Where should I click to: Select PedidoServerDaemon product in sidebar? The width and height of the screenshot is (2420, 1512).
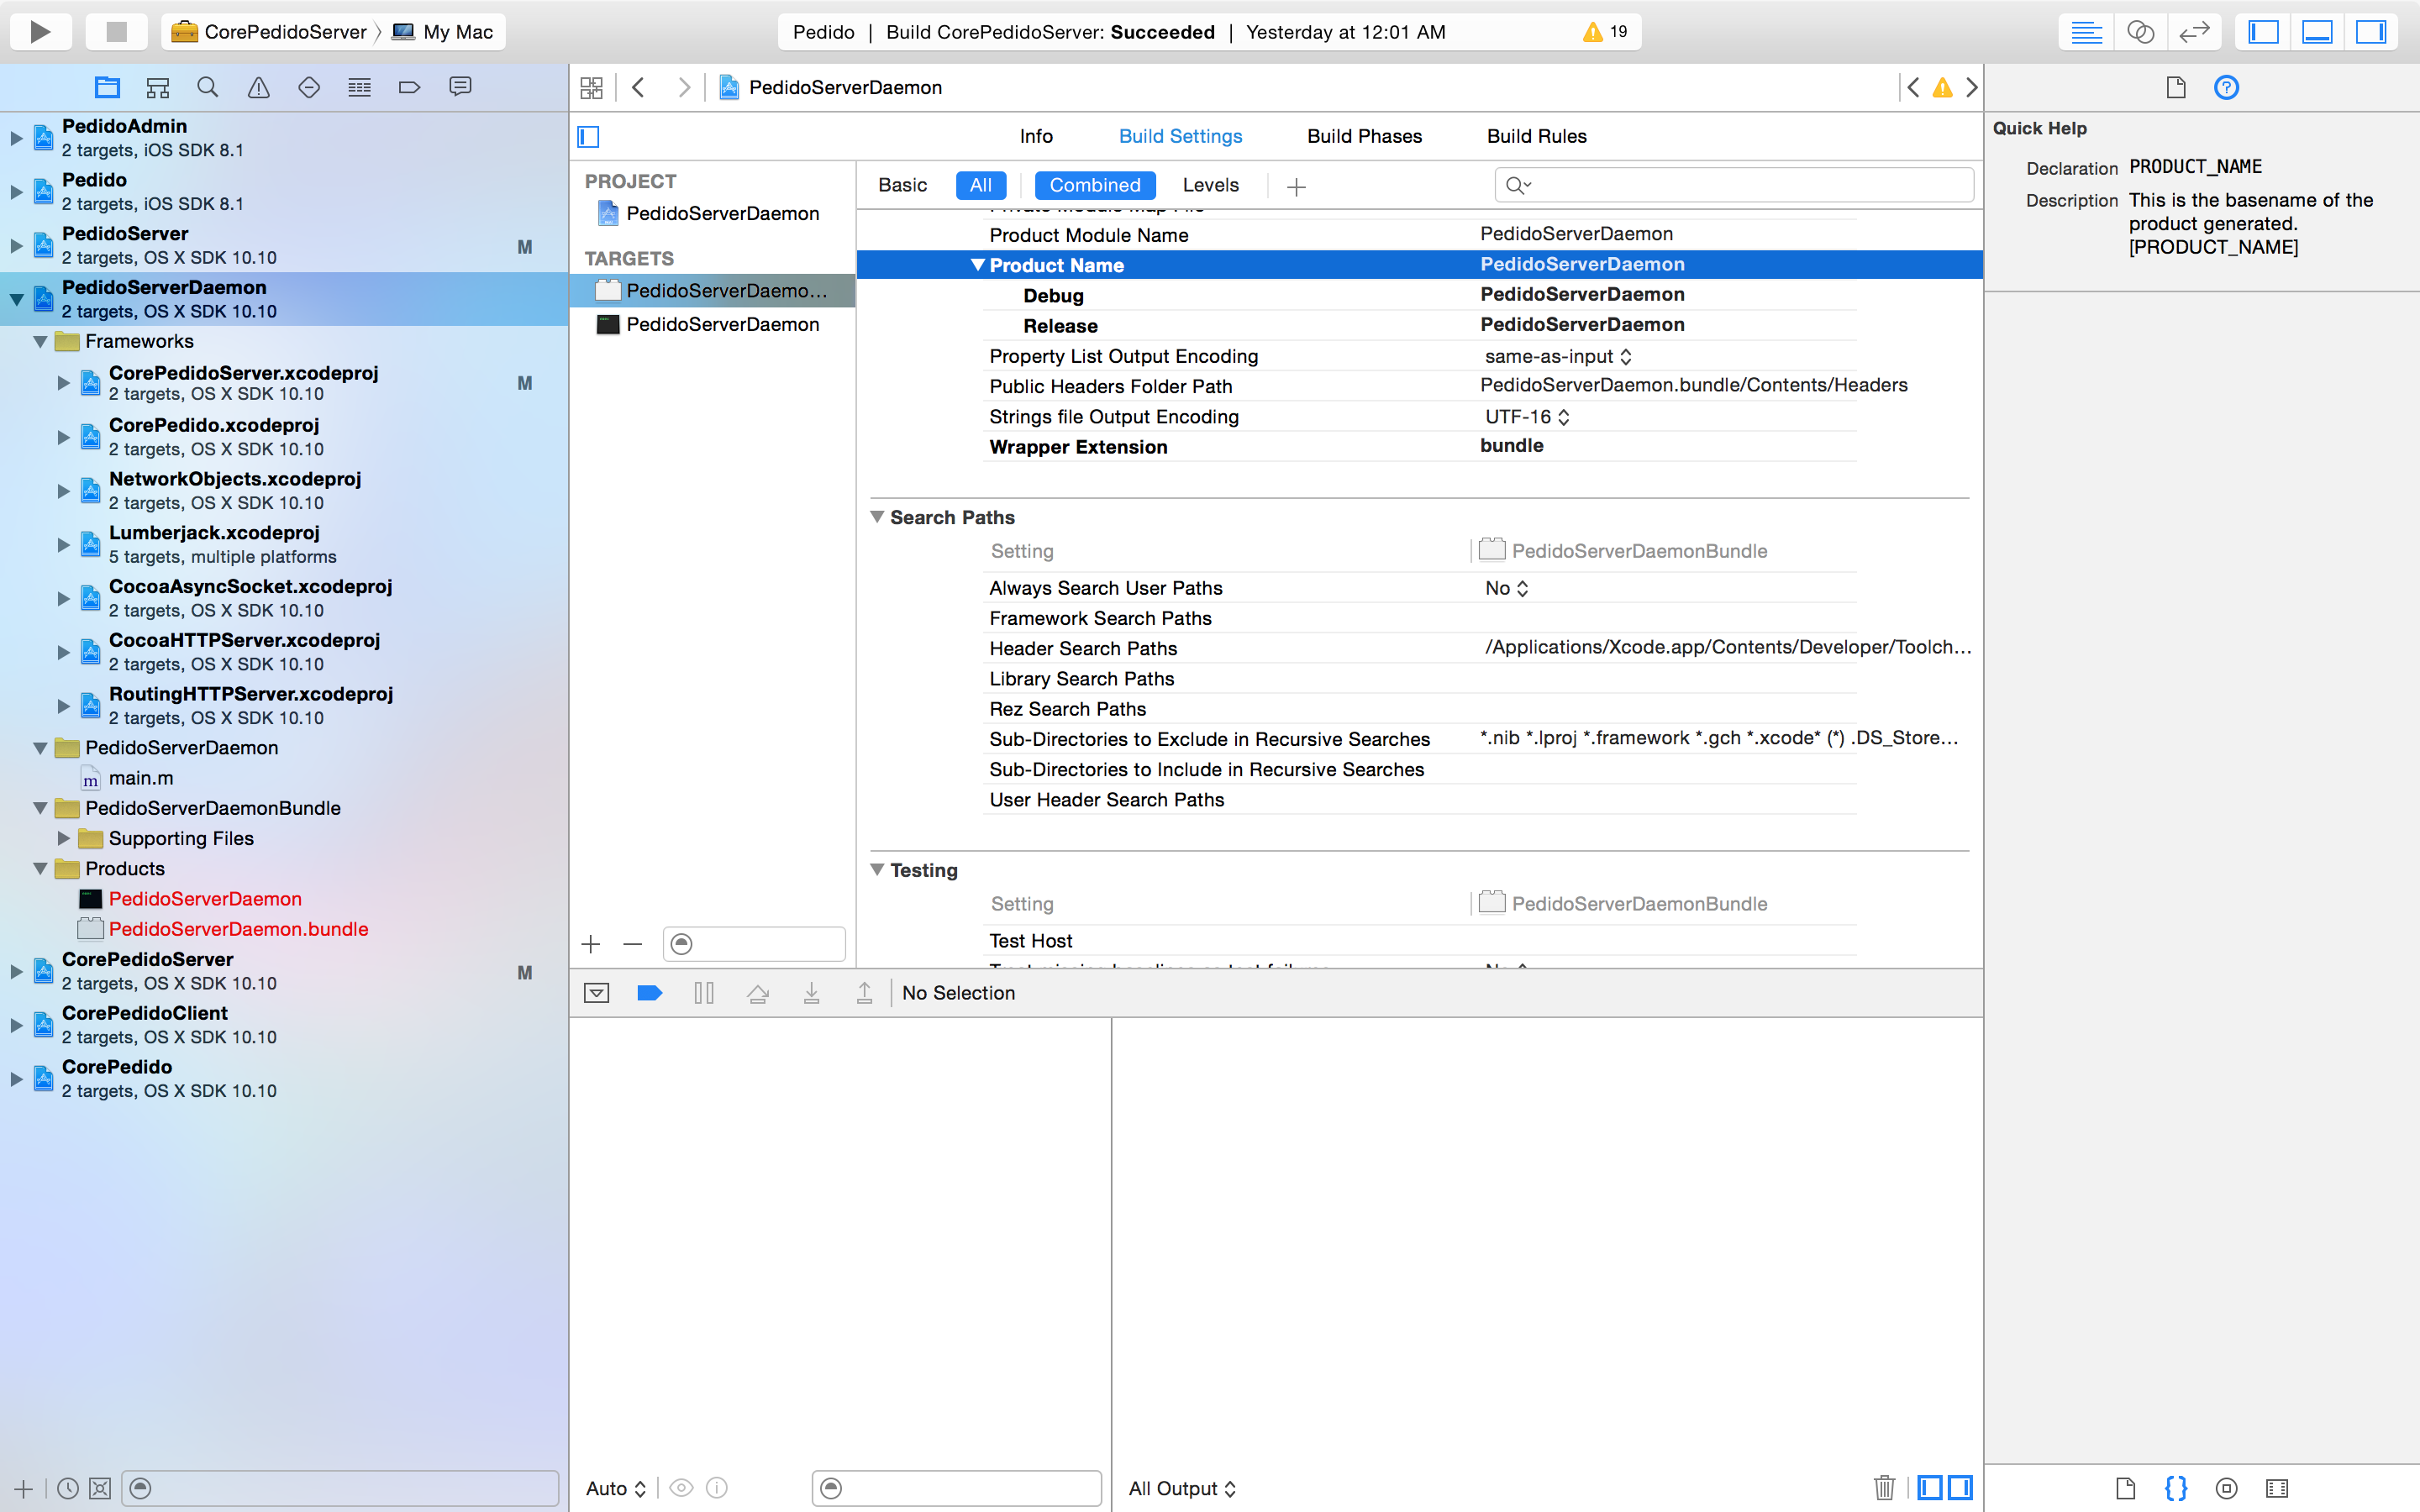pos(206,897)
